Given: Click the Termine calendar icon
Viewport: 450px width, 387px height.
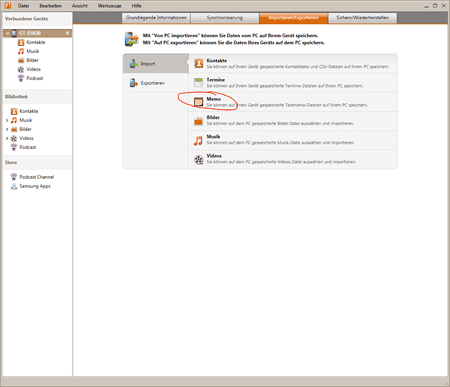Looking at the screenshot, I should coord(199,82).
